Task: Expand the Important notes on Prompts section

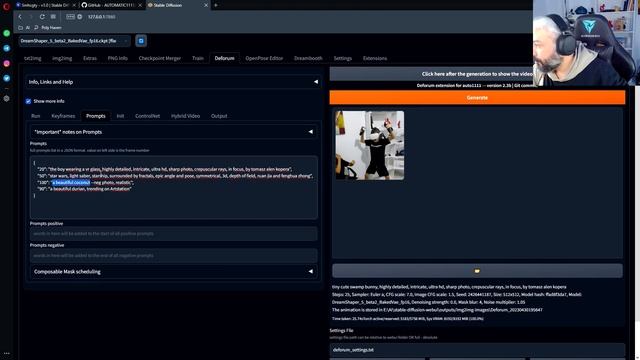Action: [x=173, y=132]
